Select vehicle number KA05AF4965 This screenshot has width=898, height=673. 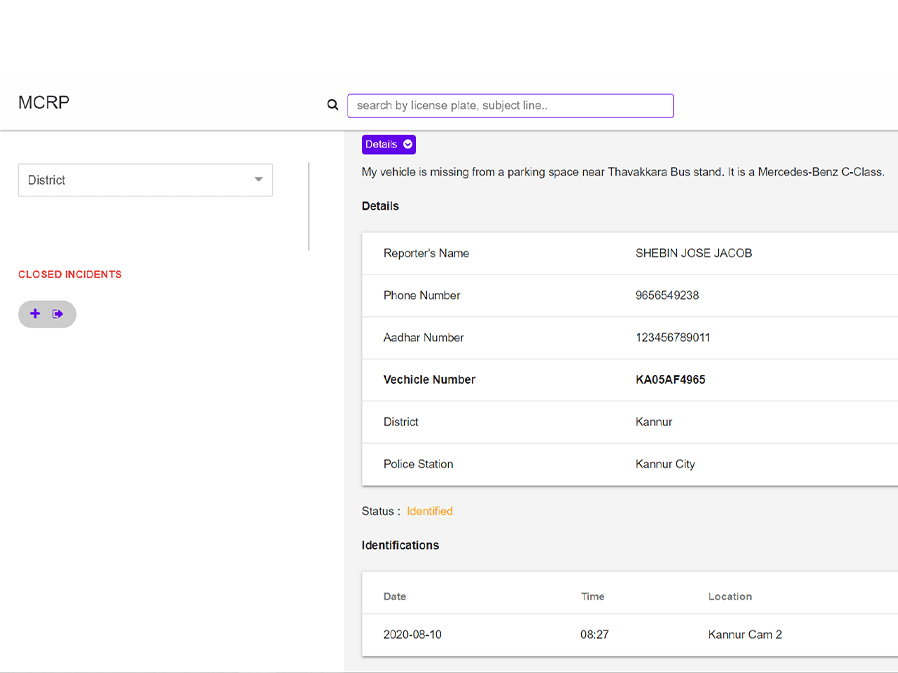670,380
